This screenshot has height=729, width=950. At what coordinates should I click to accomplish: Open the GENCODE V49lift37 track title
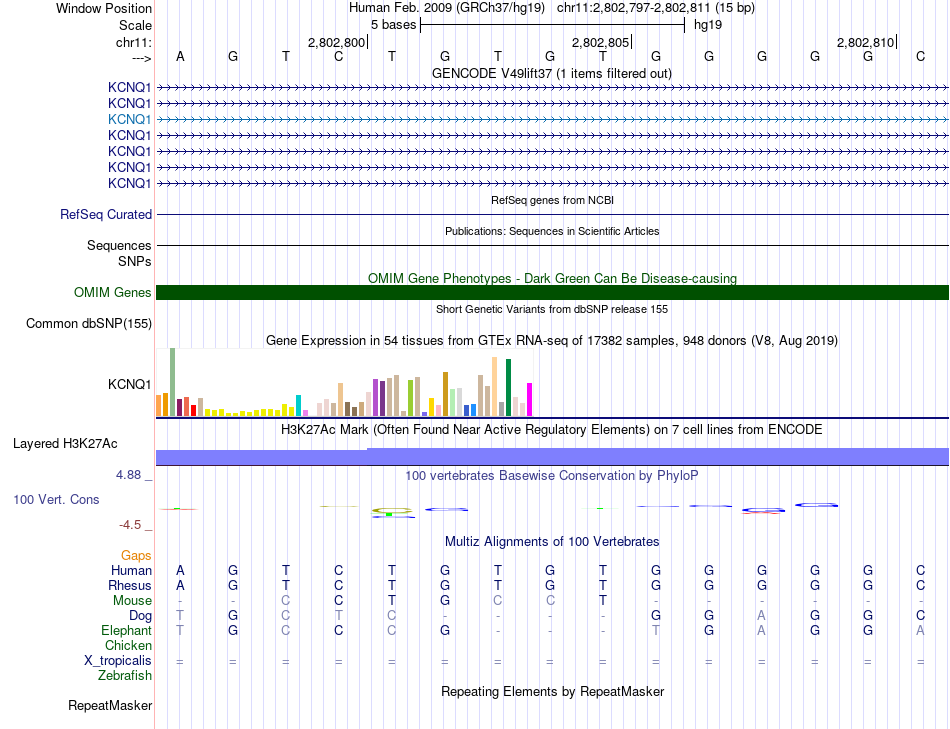click(552, 74)
